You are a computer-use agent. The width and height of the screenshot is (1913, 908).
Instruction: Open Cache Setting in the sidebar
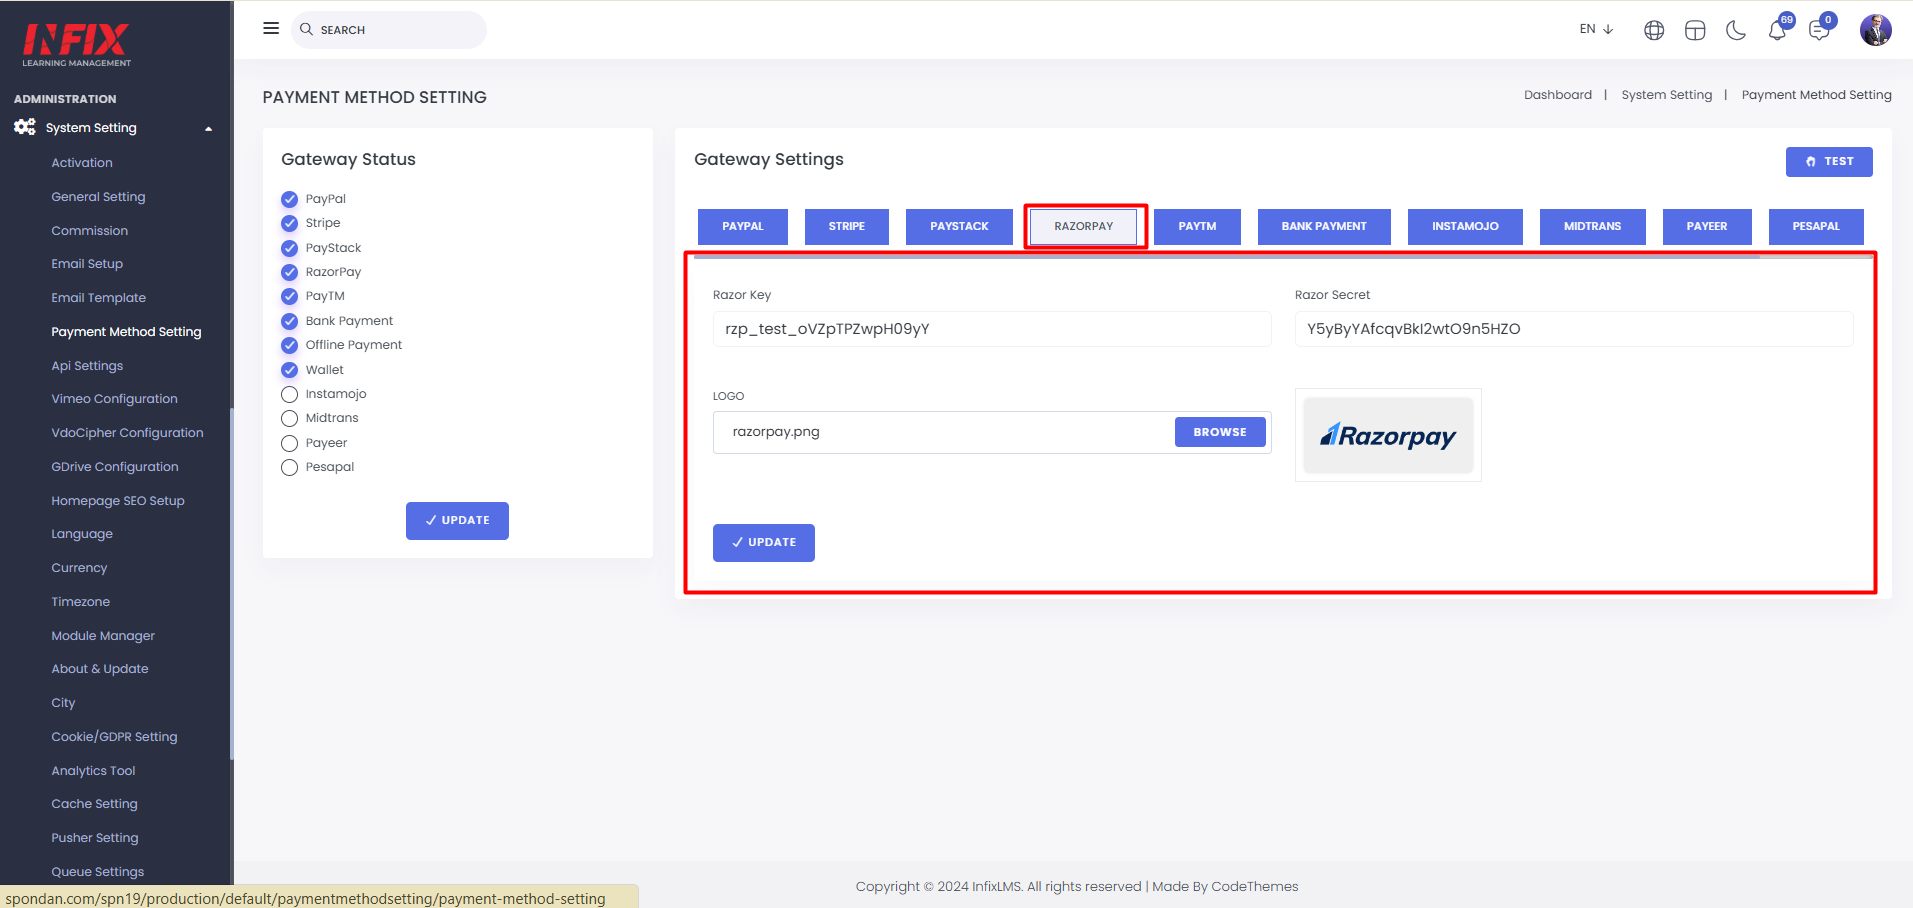(x=94, y=804)
